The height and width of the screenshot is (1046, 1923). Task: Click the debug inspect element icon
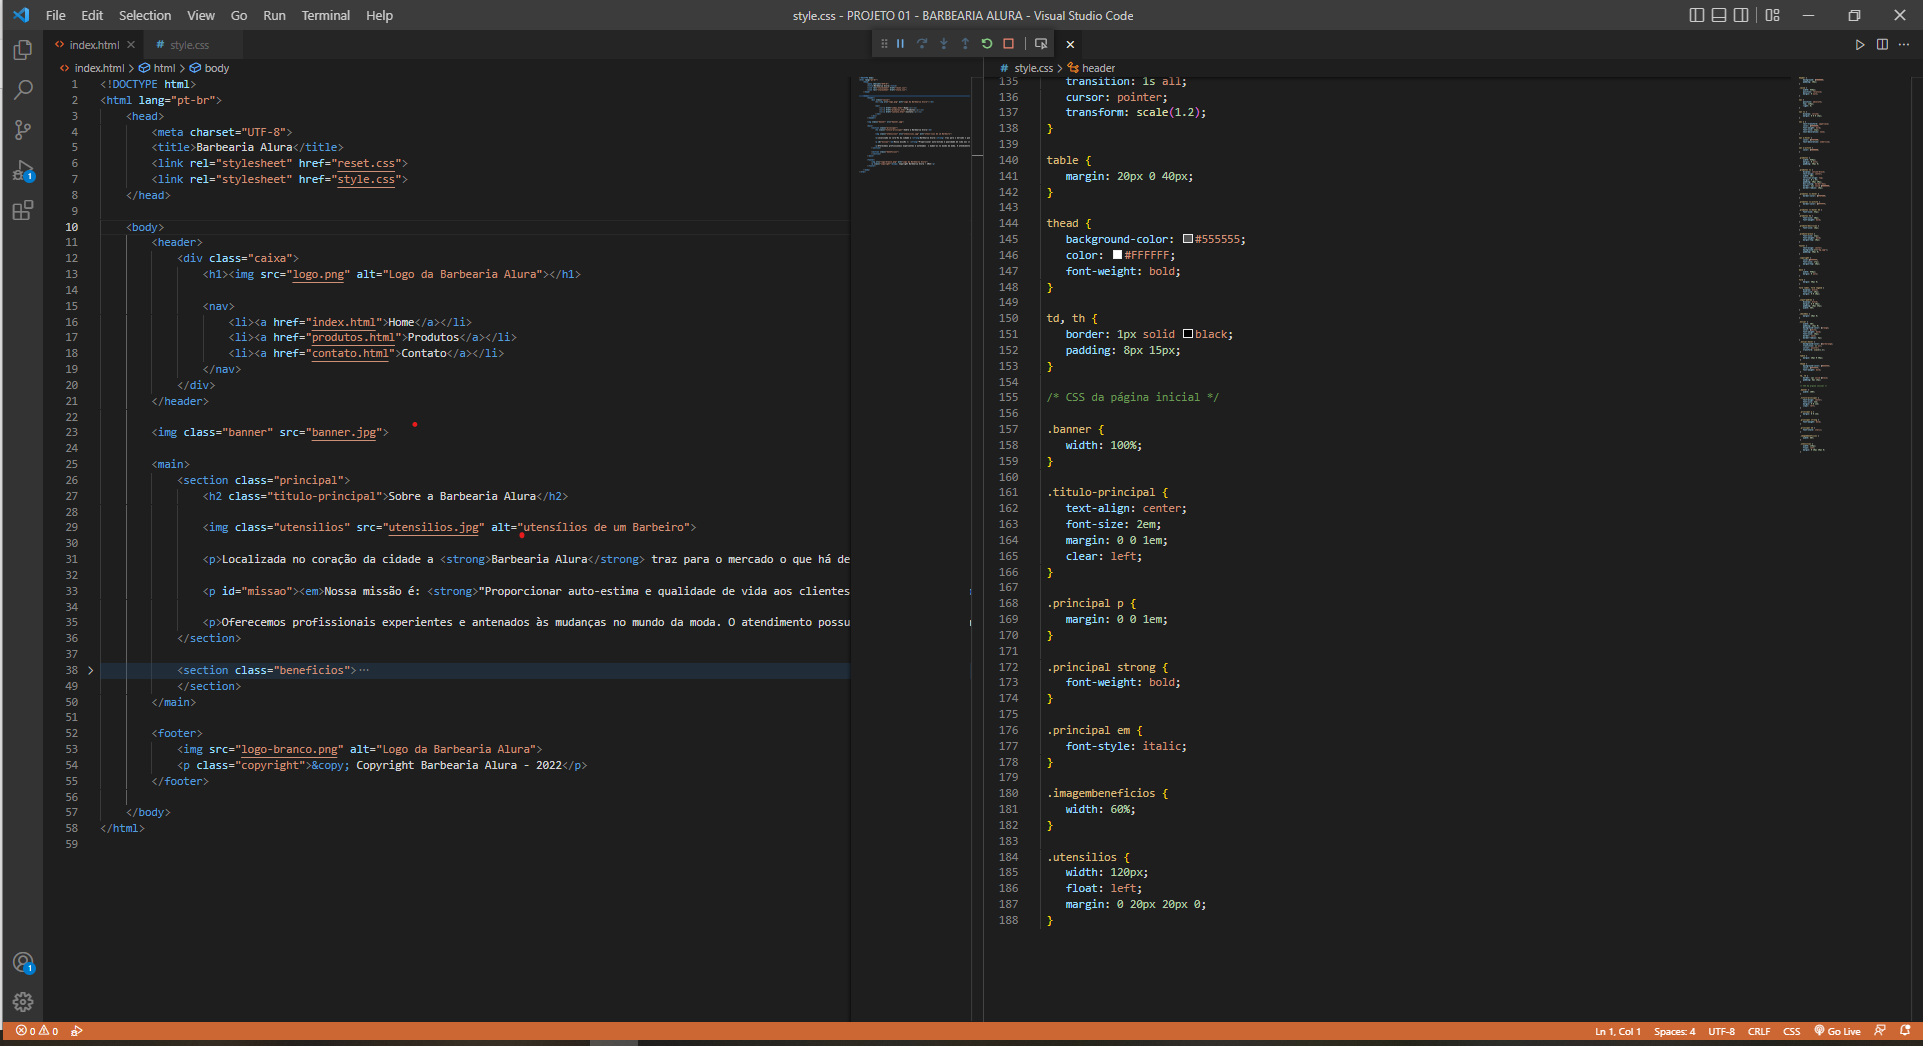pos(1041,44)
